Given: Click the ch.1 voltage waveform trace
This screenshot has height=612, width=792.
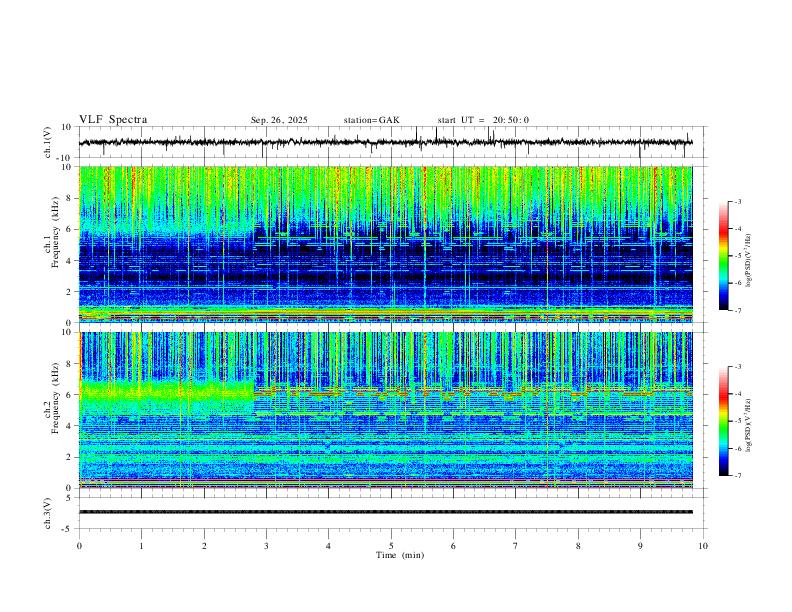Looking at the screenshot, I should (x=386, y=142).
